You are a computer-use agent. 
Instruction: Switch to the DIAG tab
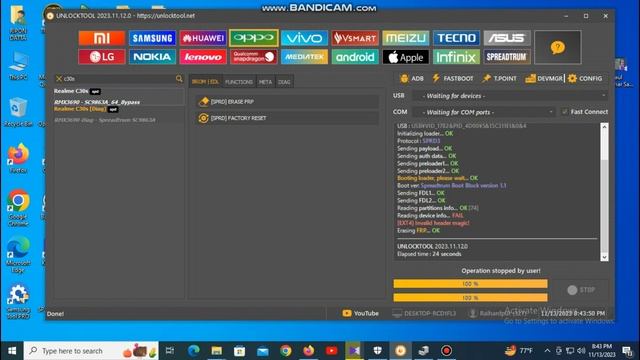284,82
